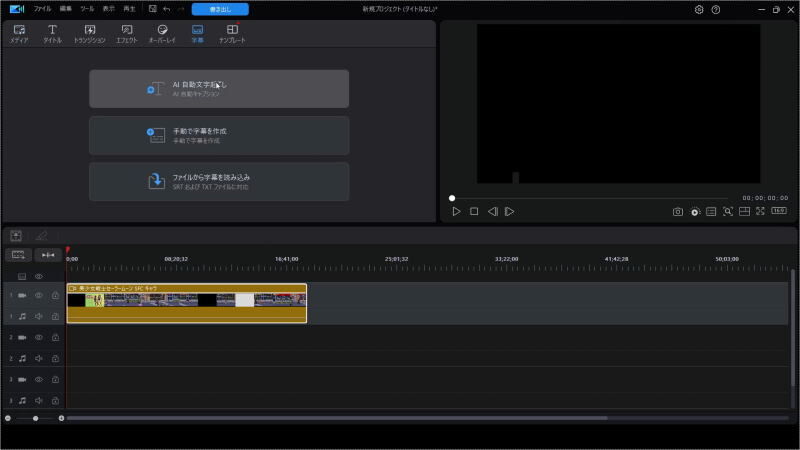Screen dimensions: 800x450
Task: Click the fit timeline to window icon
Action: [48, 255]
